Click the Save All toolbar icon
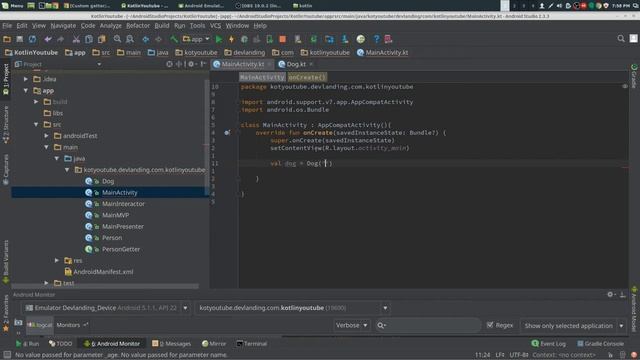Viewport: 640px width, 360px height. point(20,39)
